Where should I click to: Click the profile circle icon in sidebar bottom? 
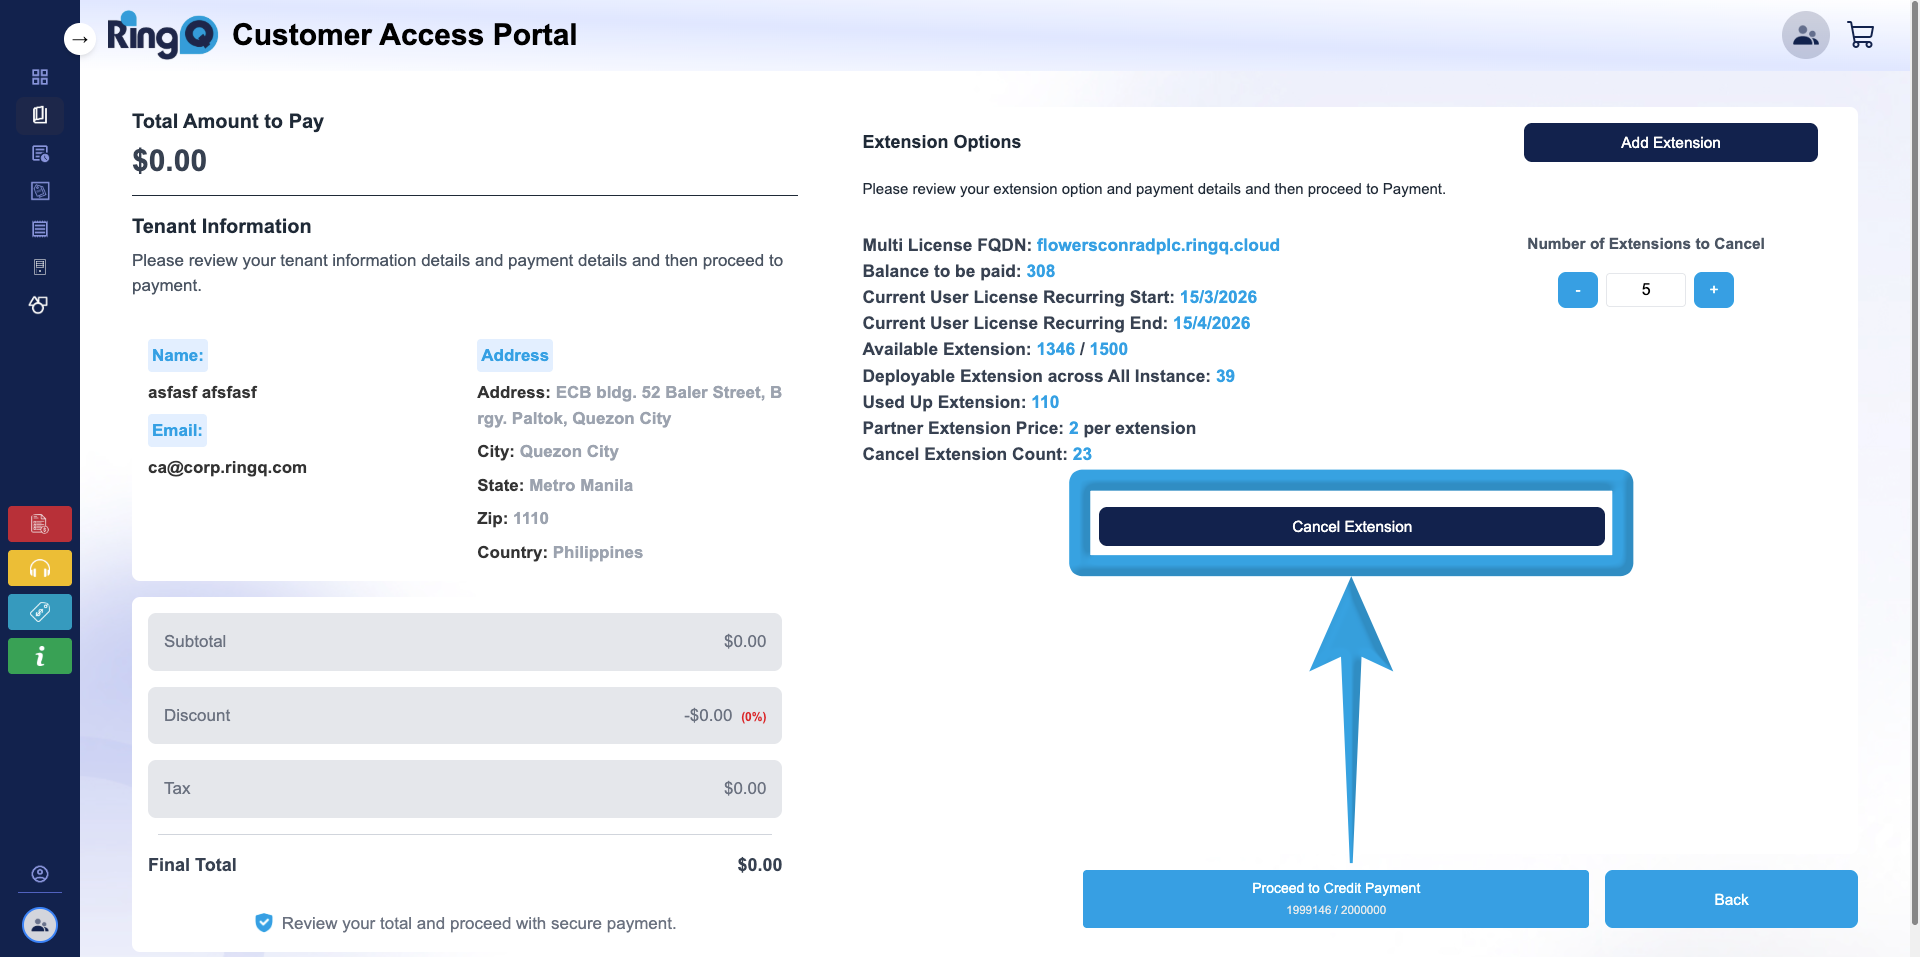40,874
